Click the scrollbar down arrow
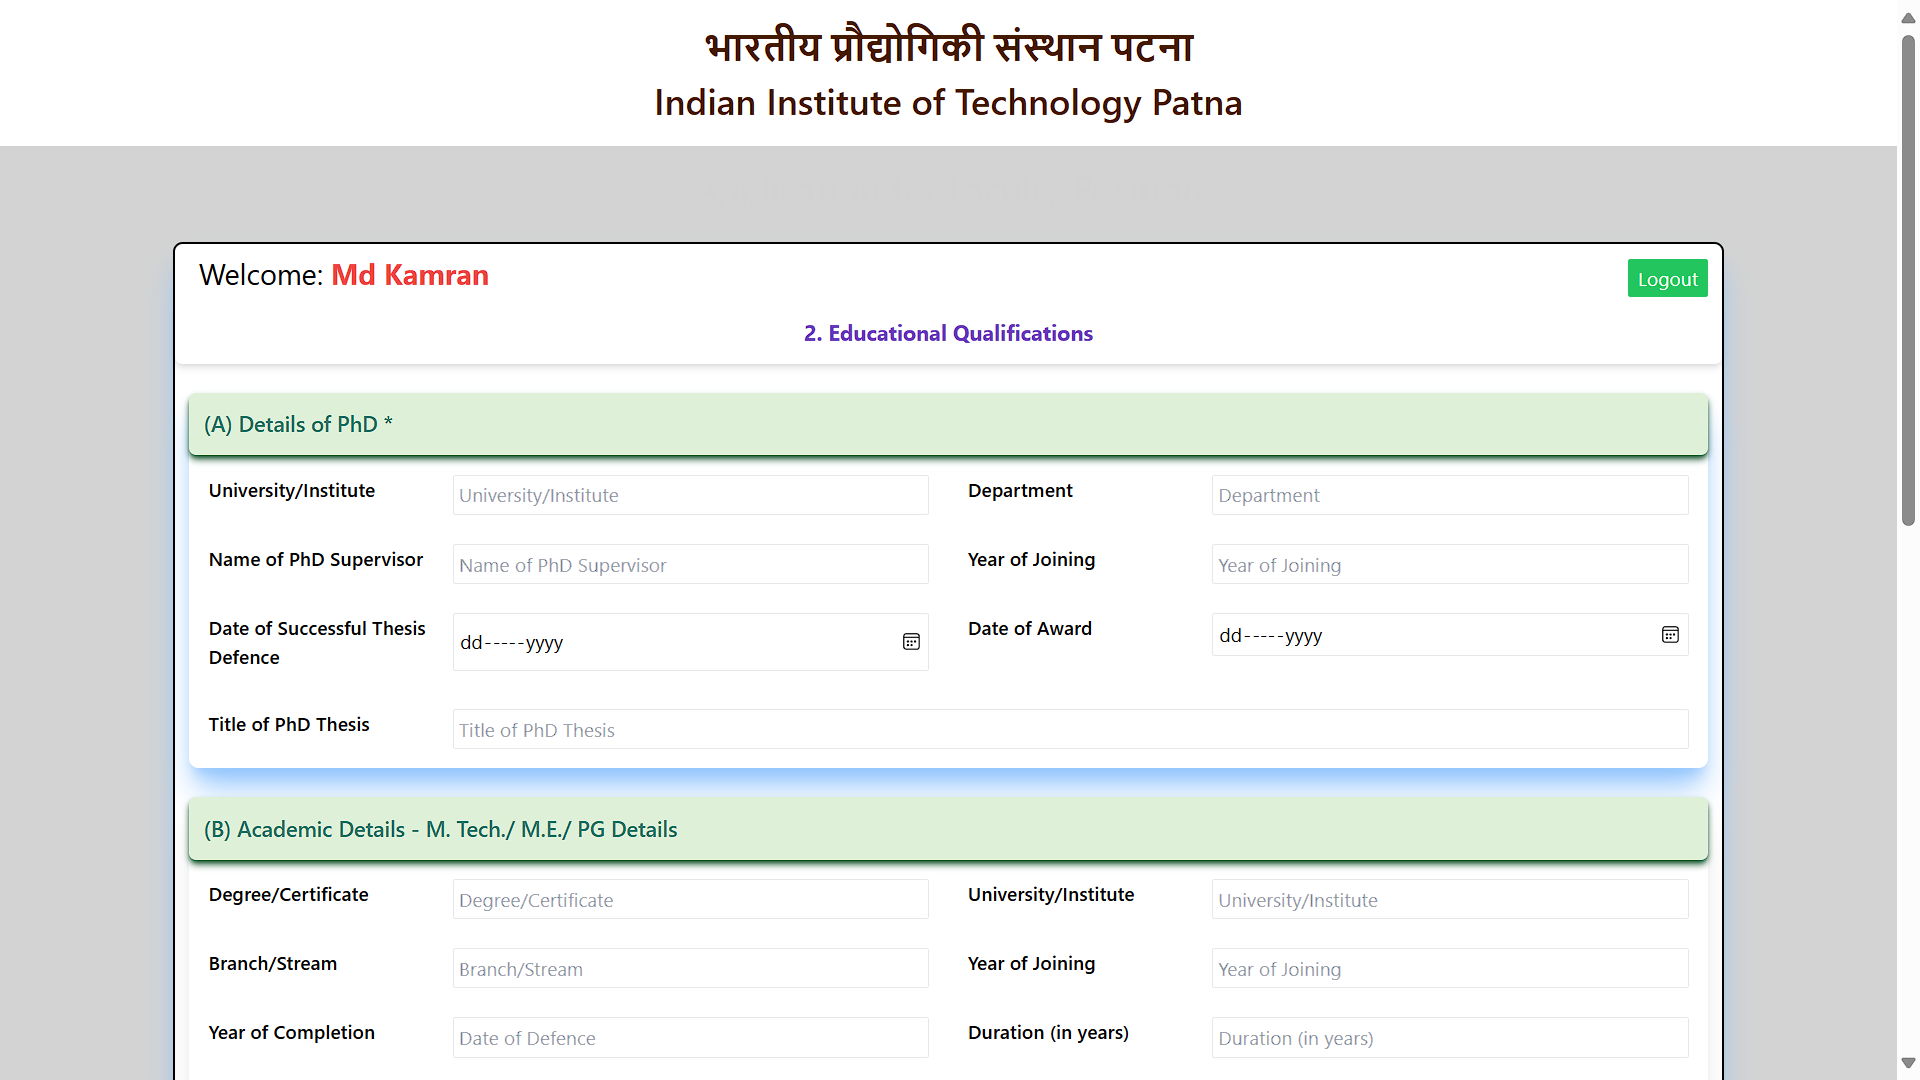The width and height of the screenshot is (1920, 1080). tap(1907, 1063)
